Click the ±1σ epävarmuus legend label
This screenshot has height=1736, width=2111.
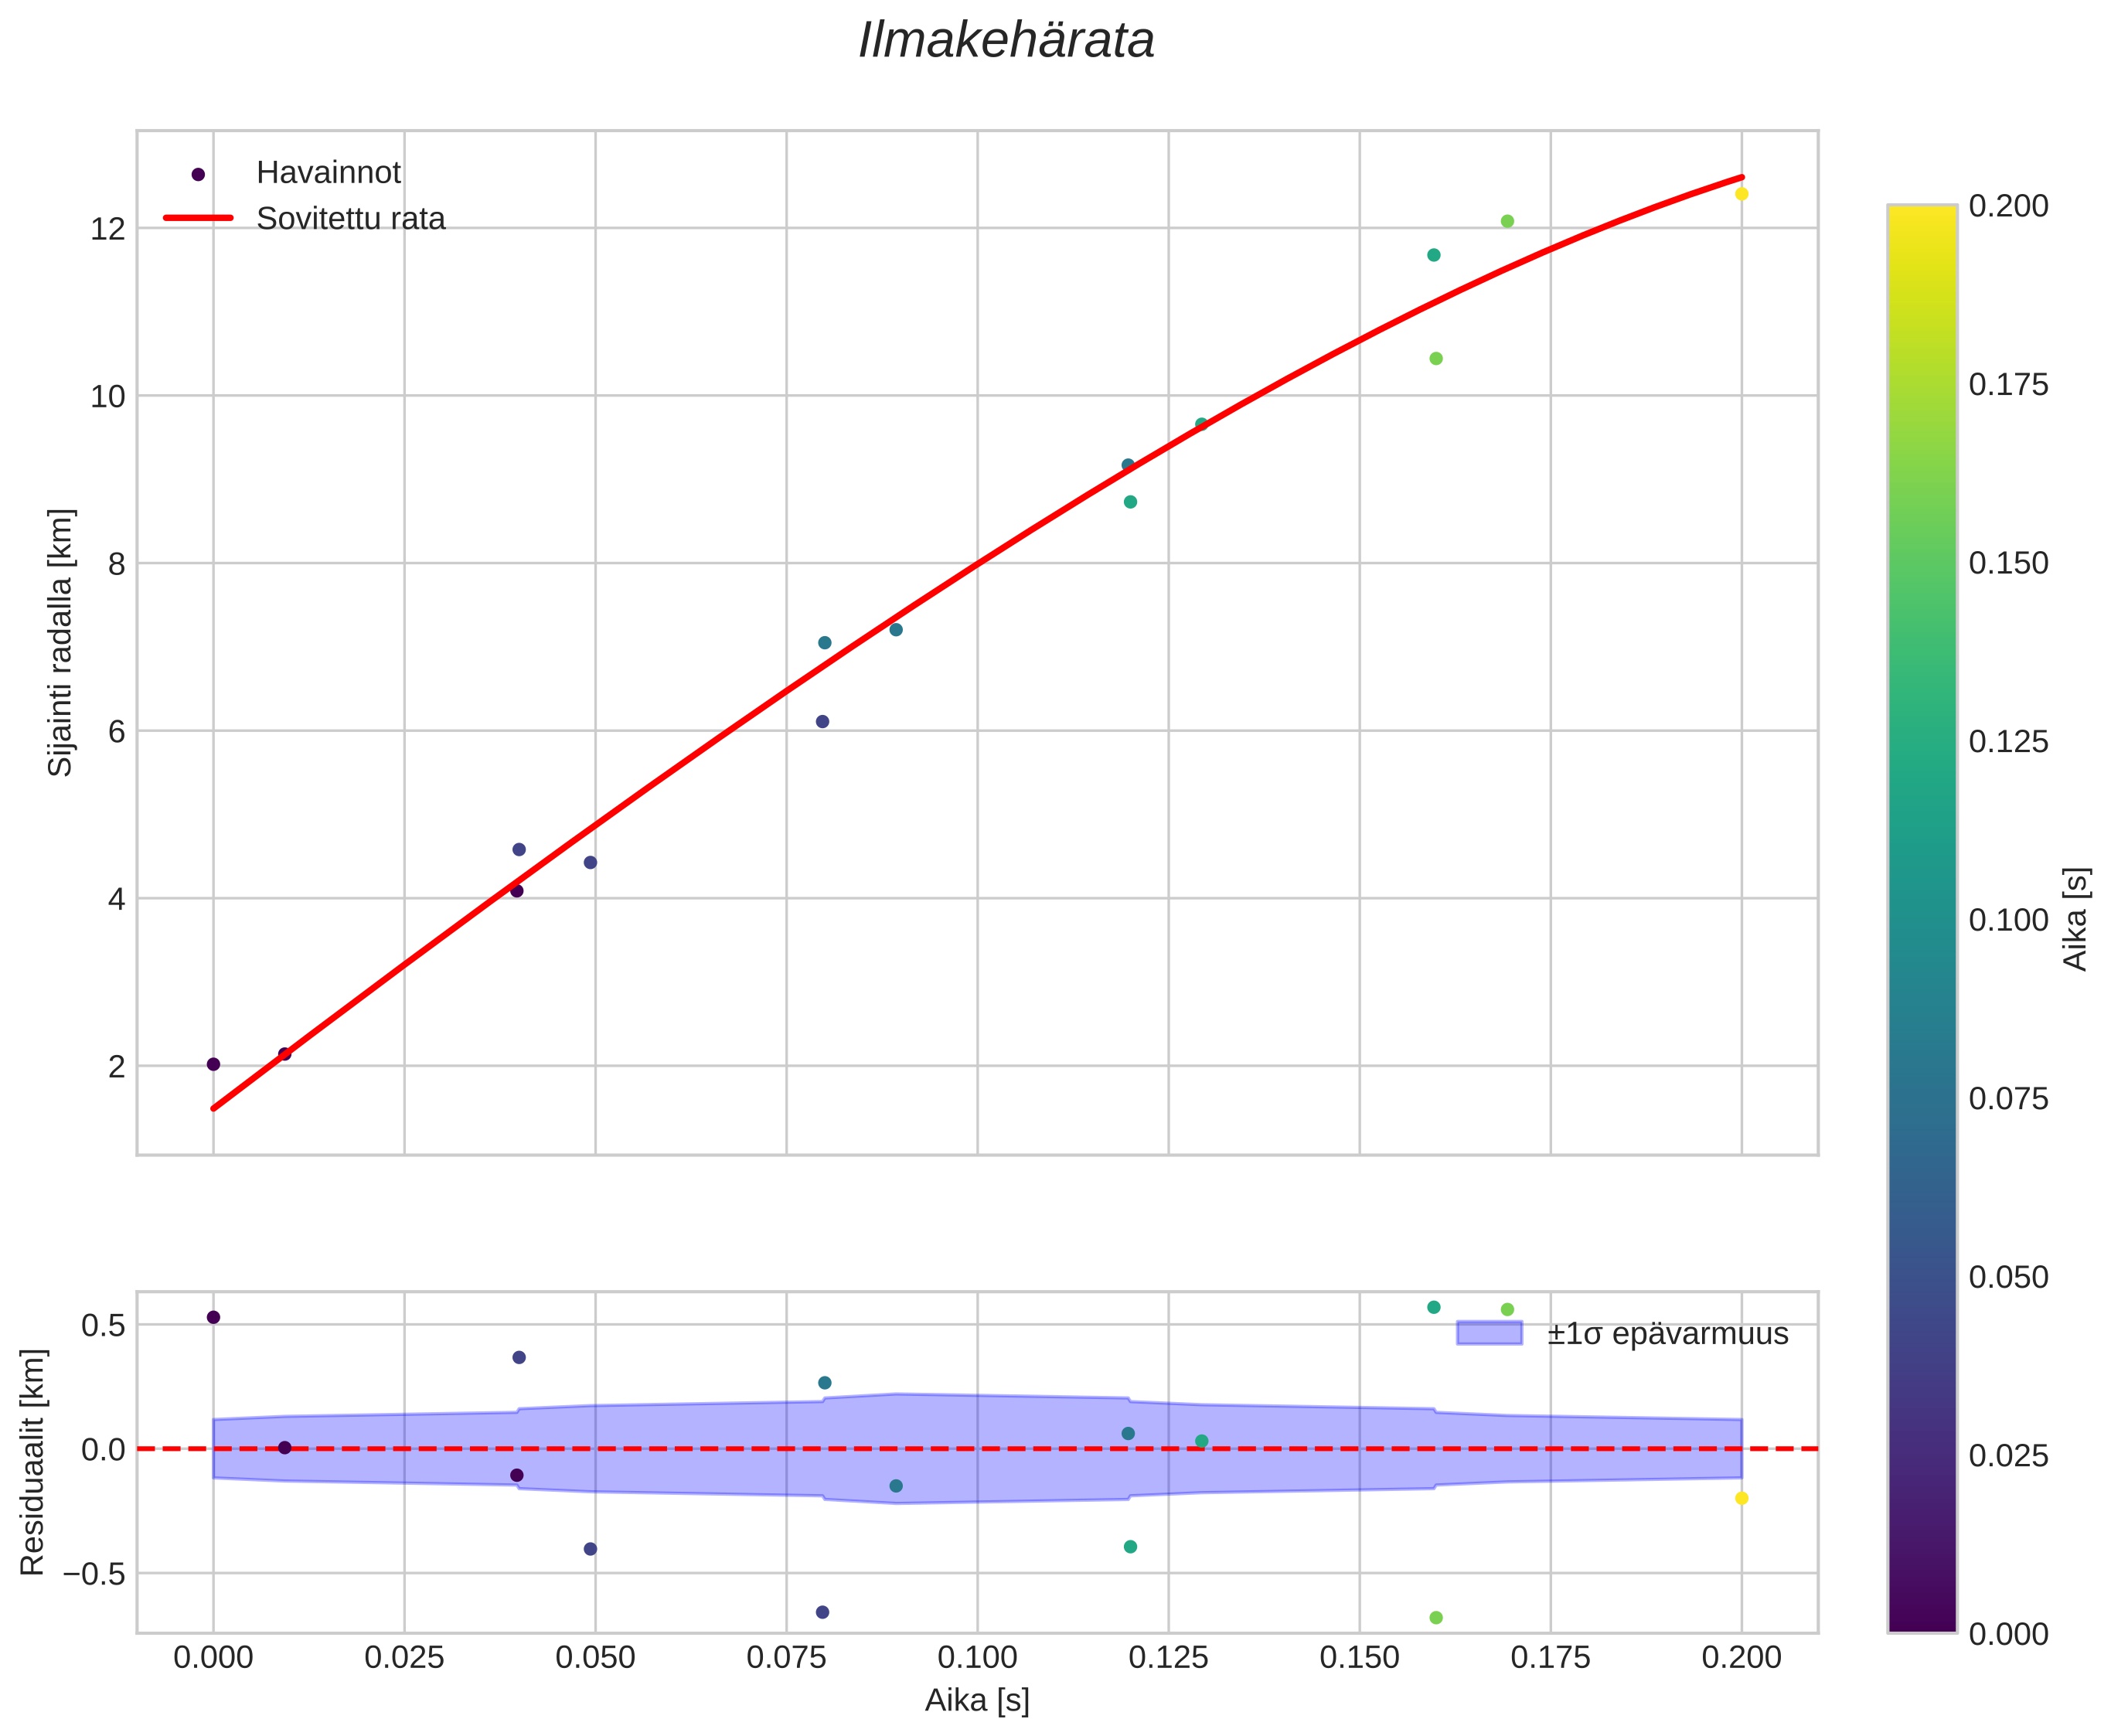(x=1667, y=1334)
